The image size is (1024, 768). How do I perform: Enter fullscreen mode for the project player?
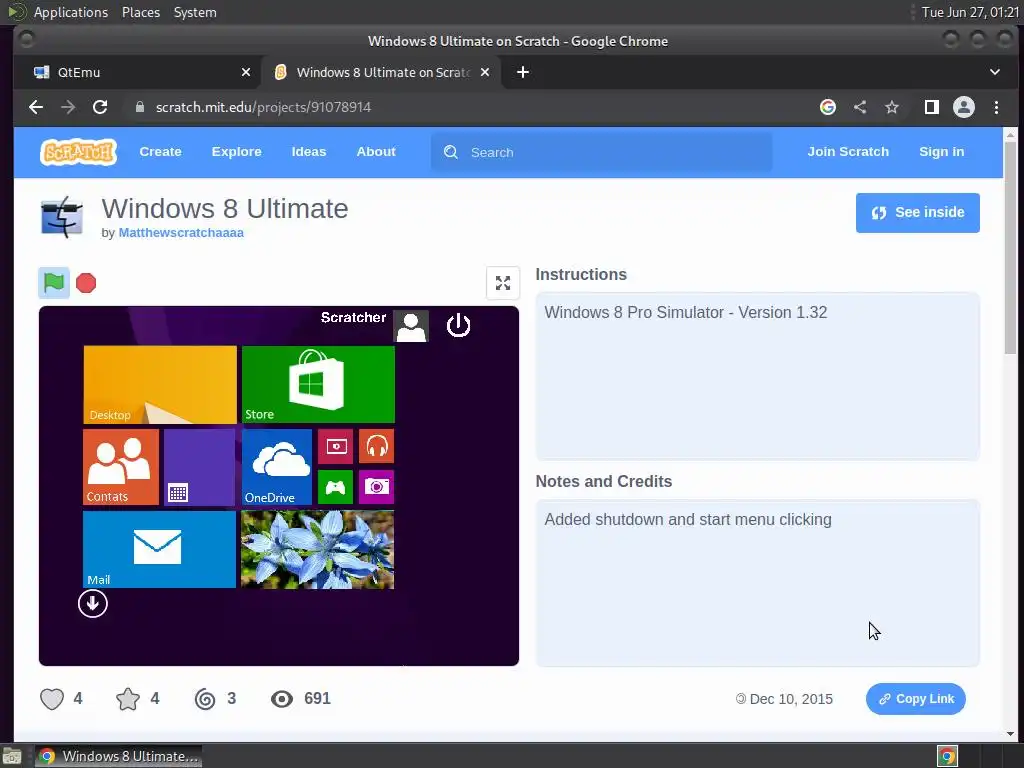click(503, 283)
